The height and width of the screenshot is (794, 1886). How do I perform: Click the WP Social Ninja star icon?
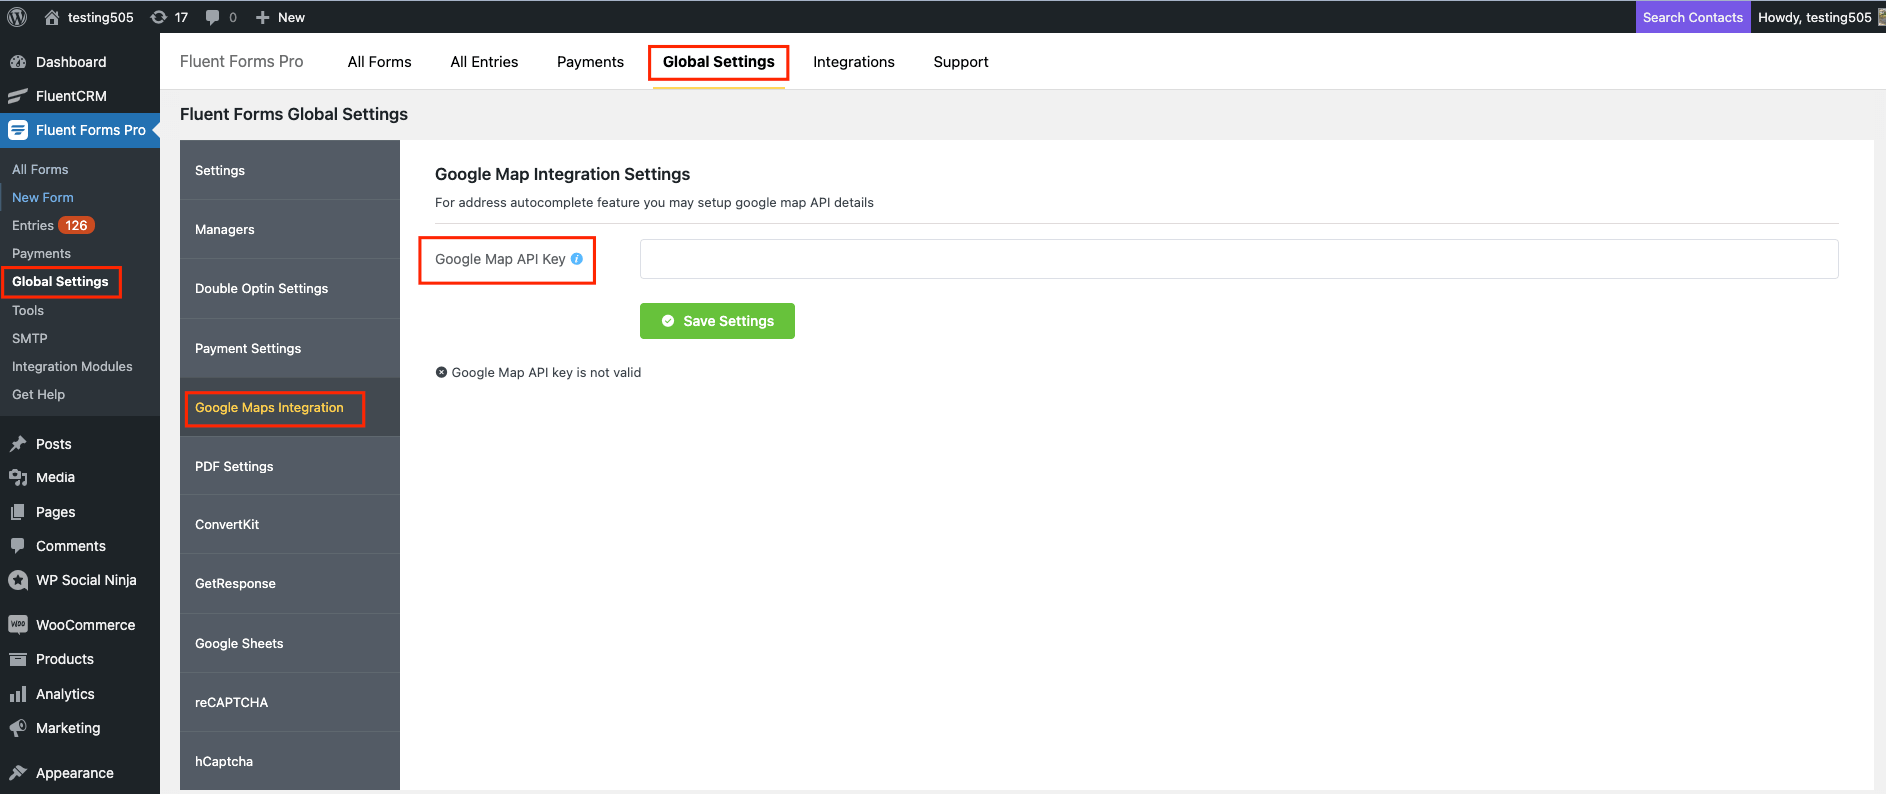(x=18, y=580)
